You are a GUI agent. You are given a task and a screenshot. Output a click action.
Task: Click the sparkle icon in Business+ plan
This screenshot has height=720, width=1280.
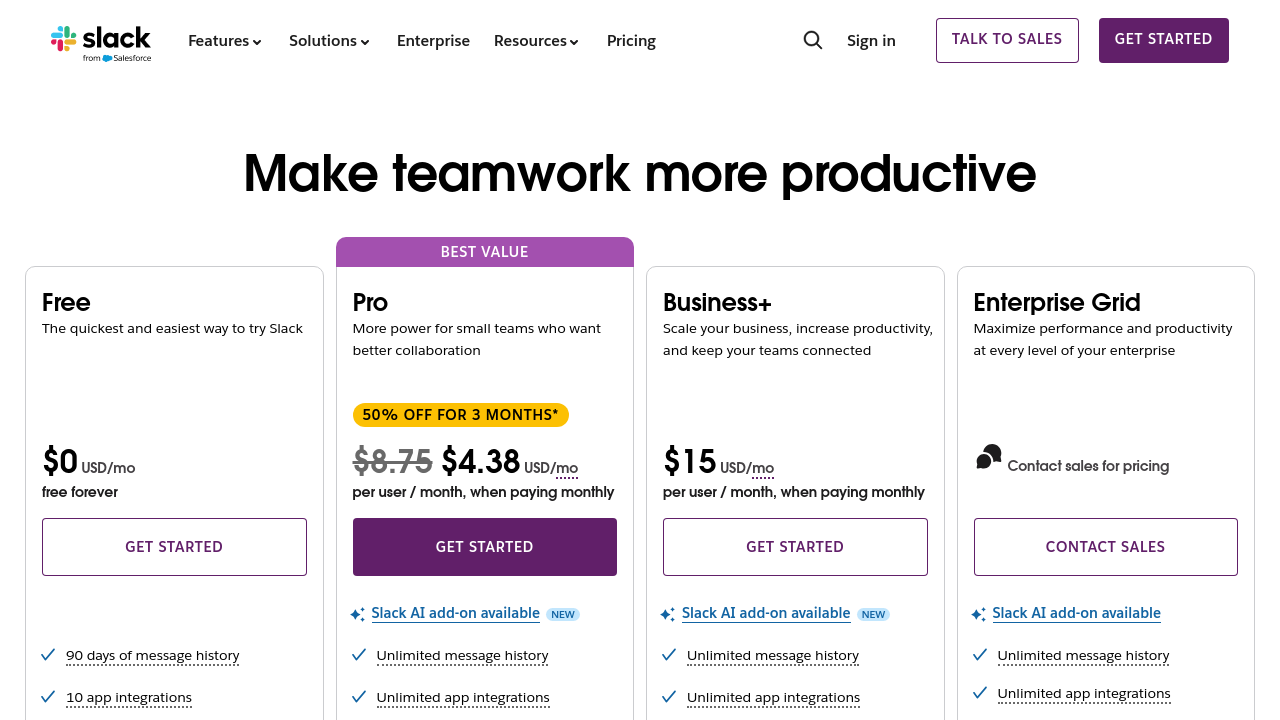click(x=668, y=614)
